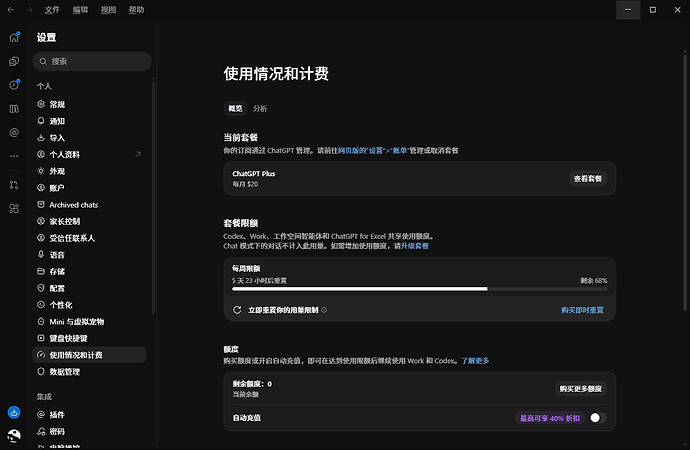The image size is (690, 450).
Task: Switch to the 分析 tab
Action: tap(260, 108)
